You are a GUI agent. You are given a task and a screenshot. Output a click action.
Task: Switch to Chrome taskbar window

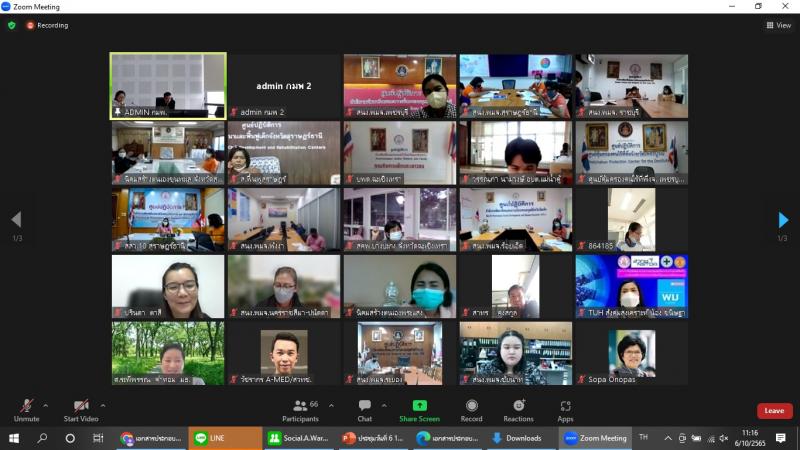coord(151,438)
